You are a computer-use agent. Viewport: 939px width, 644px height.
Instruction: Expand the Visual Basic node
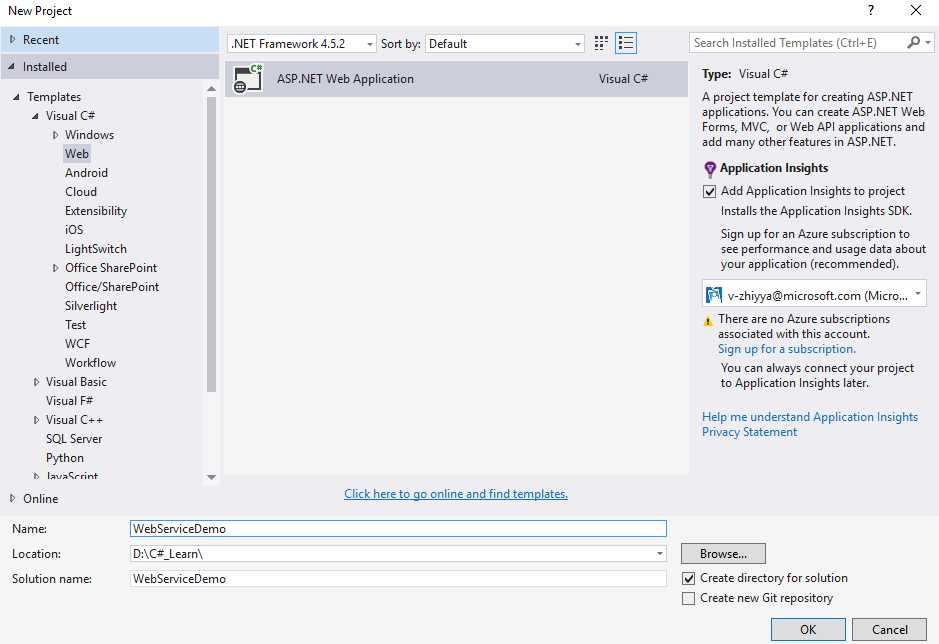36,382
